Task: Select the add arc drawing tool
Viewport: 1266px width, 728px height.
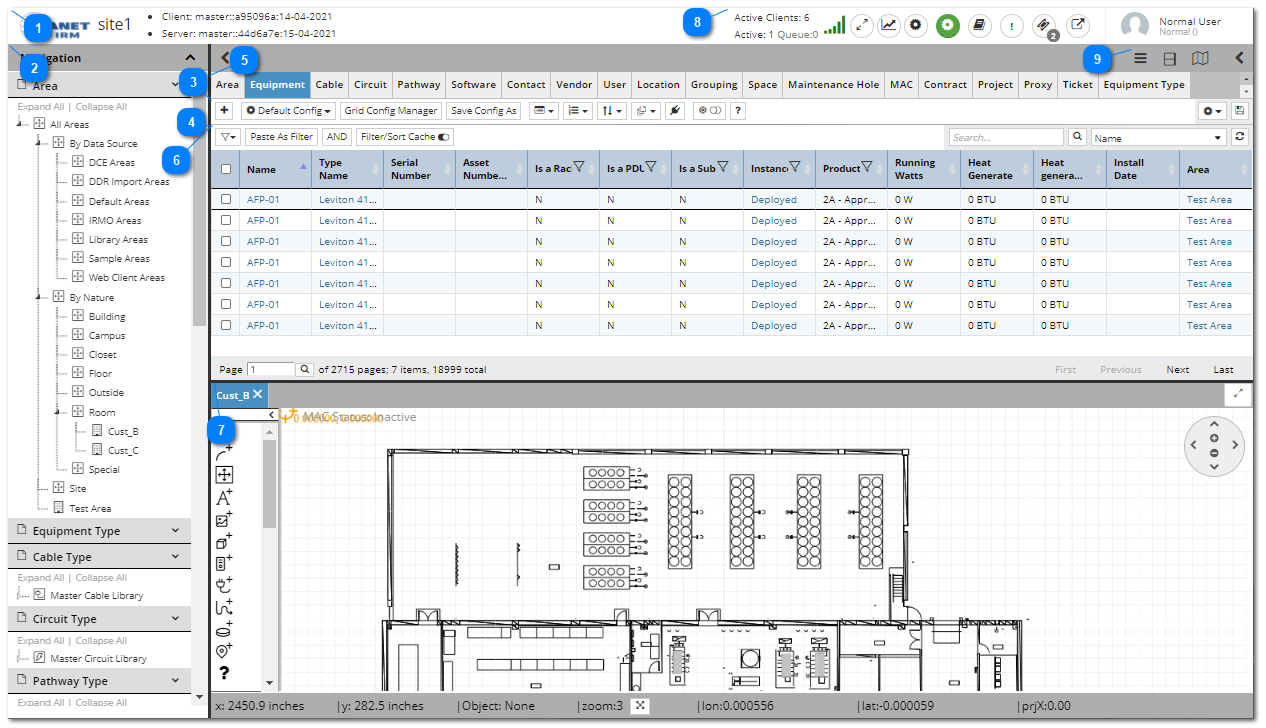Action: 224,453
